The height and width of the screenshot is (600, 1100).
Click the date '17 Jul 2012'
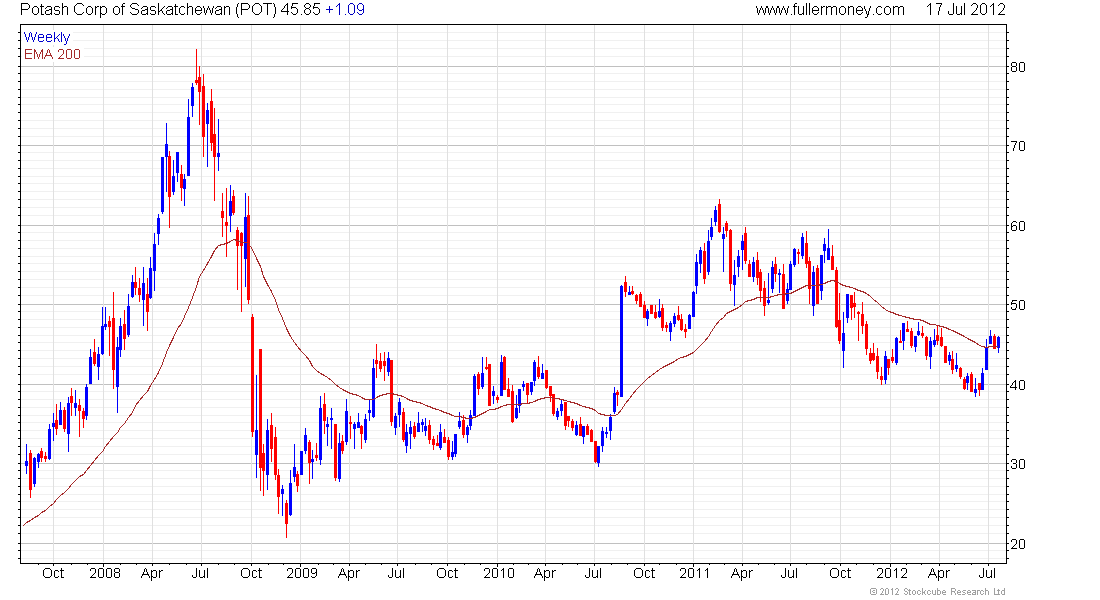pos(965,10)
